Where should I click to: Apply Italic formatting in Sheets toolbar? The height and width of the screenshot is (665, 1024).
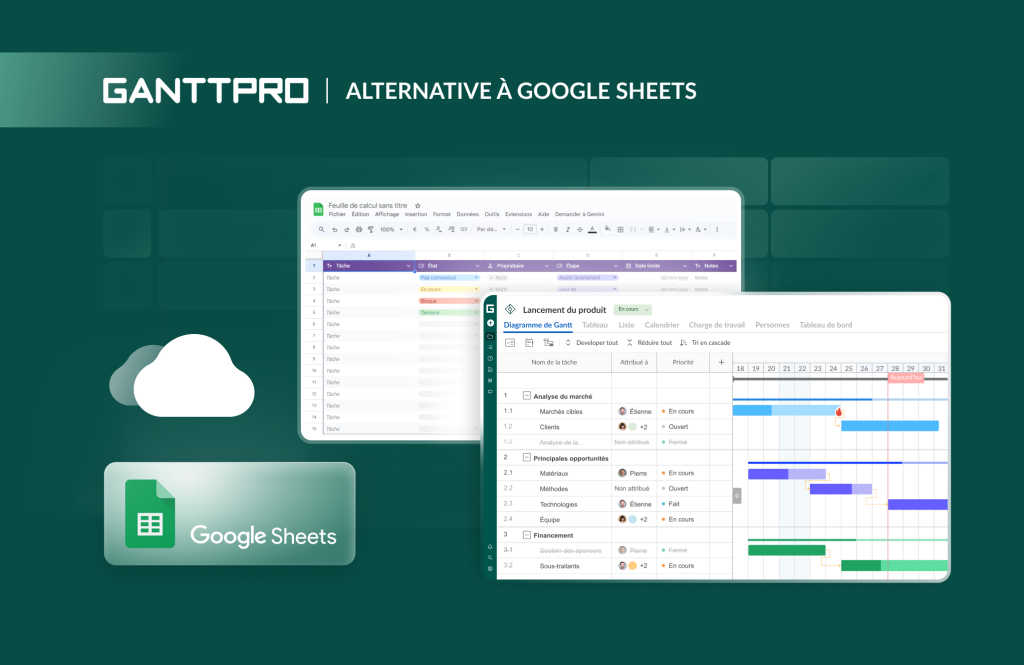coord(567,227)
